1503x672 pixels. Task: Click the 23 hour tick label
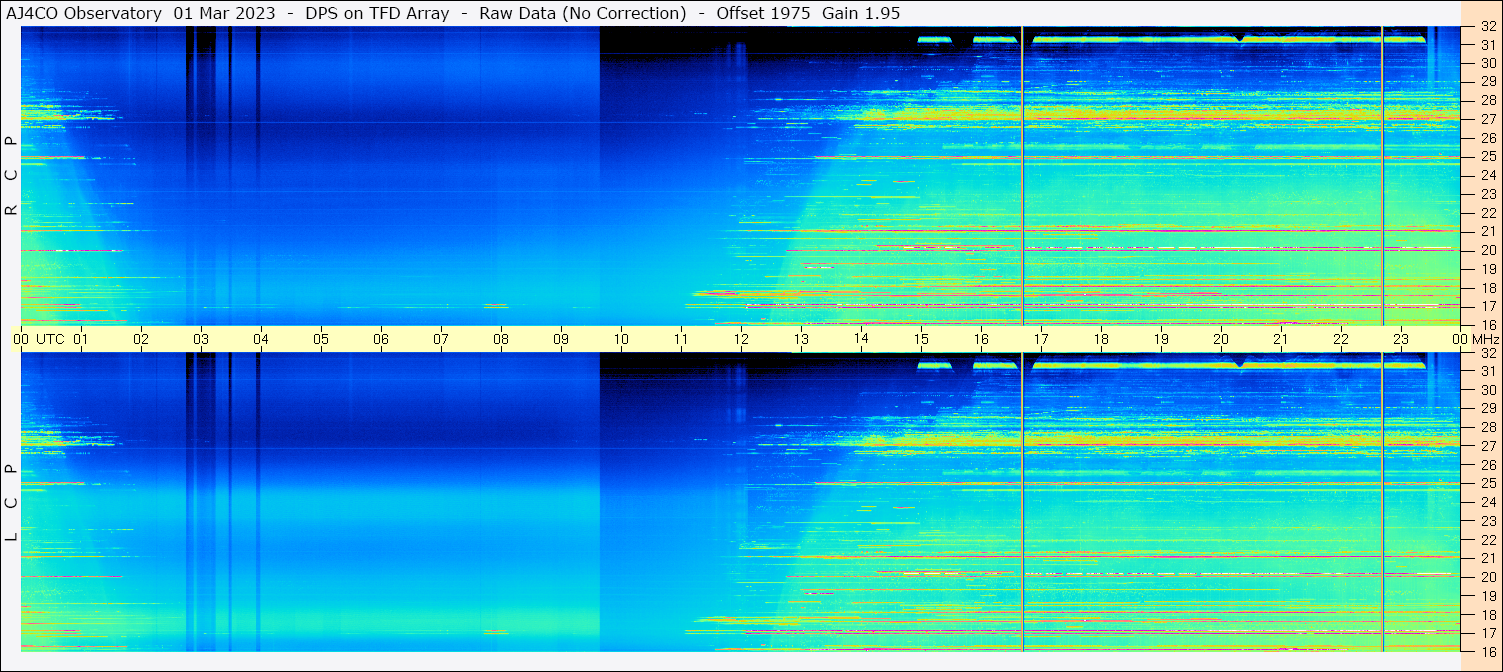coord(1401,339)
